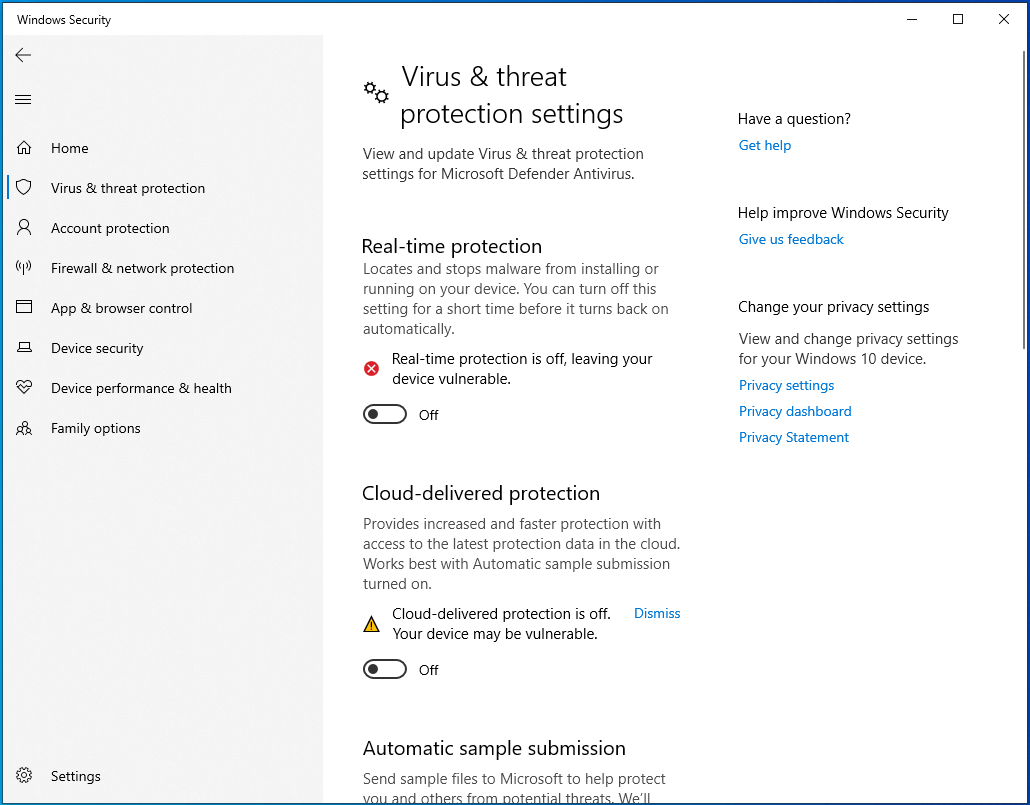
Task: Click the Account protection person icon
Action: click(x=23, y=228)
